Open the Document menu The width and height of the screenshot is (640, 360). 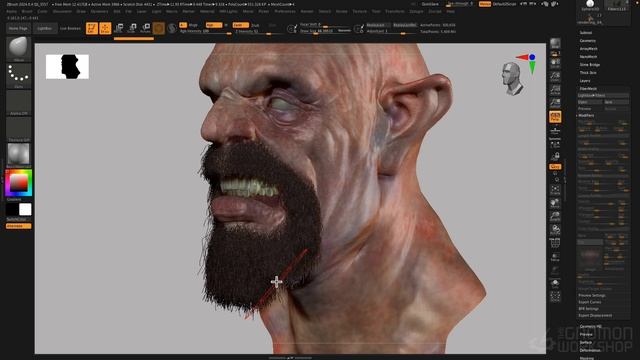[x=62, y=11]
